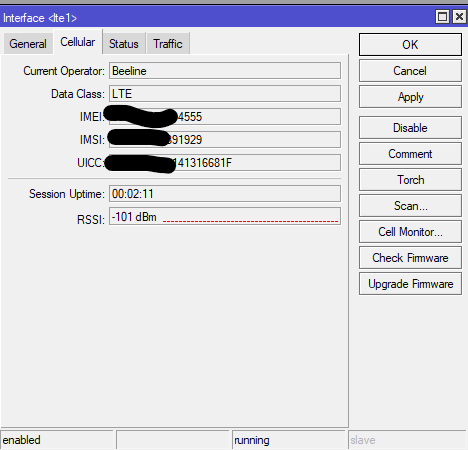This screenshot has width=468, height=450.
Task: Click the 'slave' status bar entry
Action: coord(407,440)
